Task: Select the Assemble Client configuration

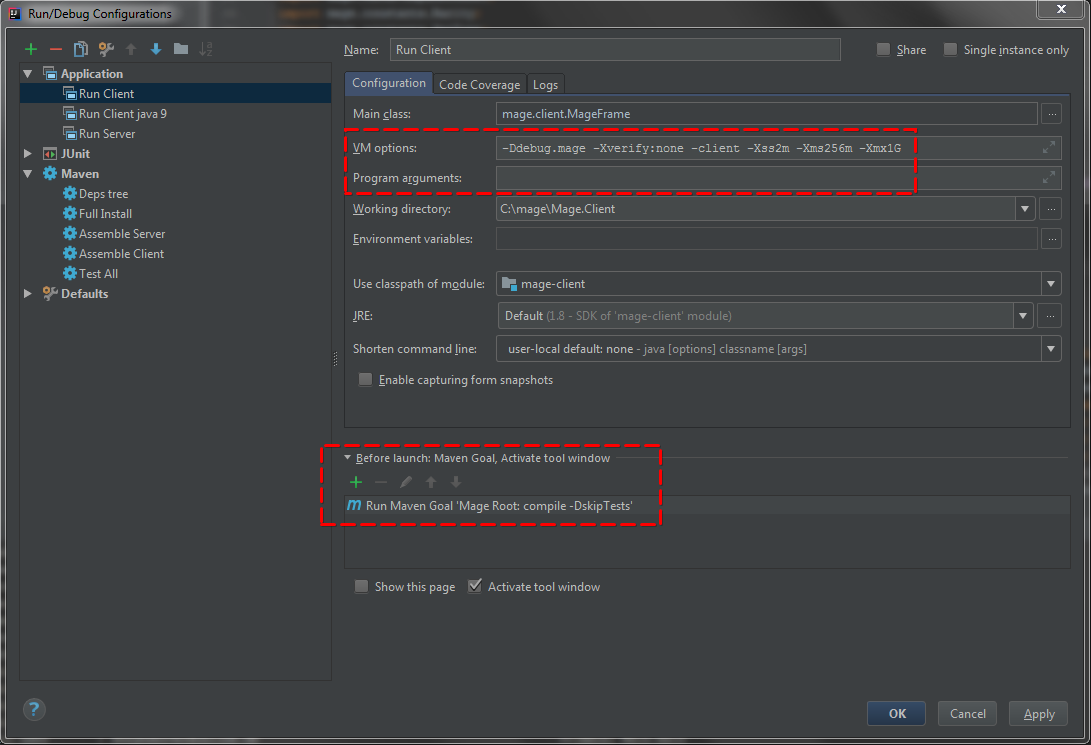Action: [175, 254]
